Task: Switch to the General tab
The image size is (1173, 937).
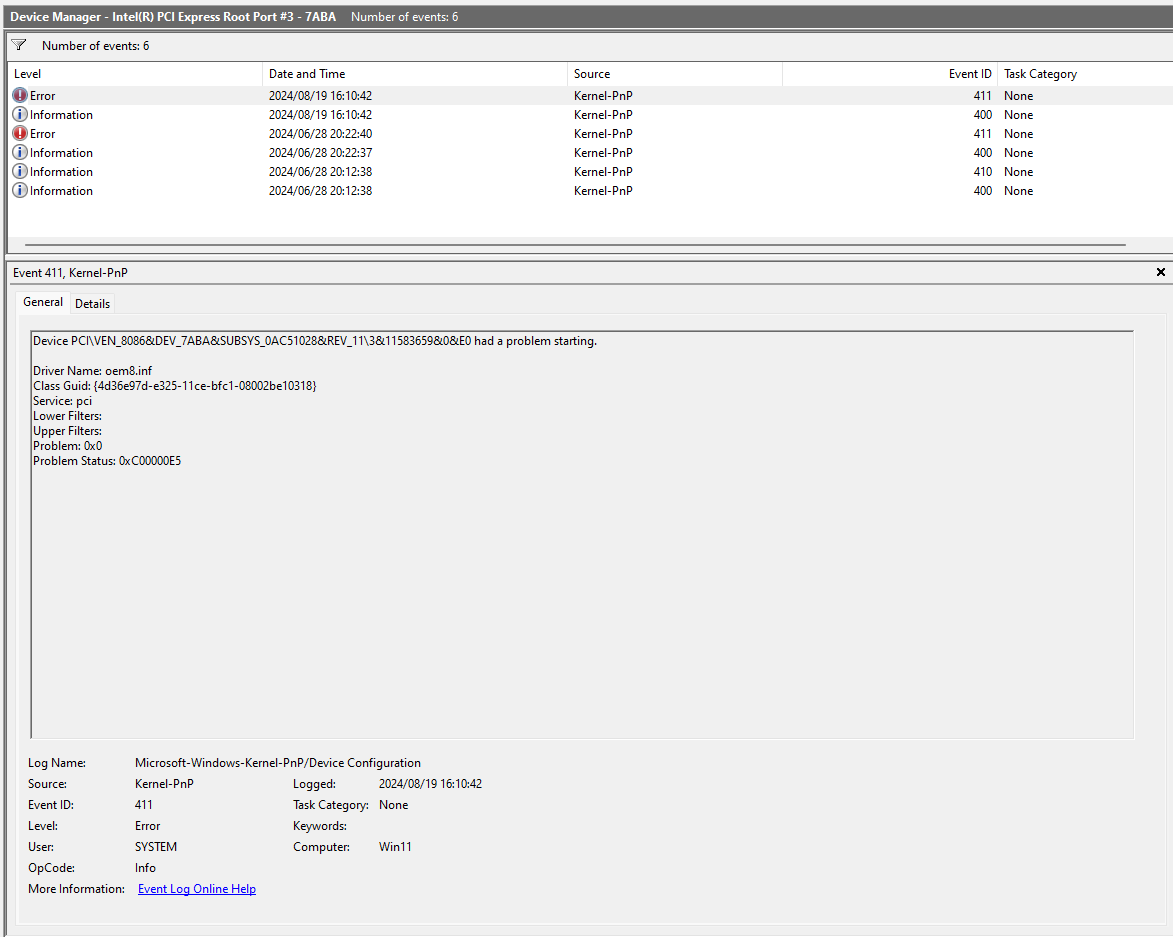Action: pyautogui.click(x=43, y=302)
